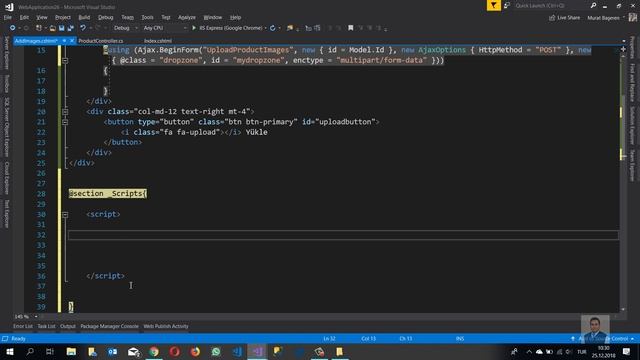Switch to the ProductController.cs tab
Screen dimensions: 640x360
click(101, 41)
